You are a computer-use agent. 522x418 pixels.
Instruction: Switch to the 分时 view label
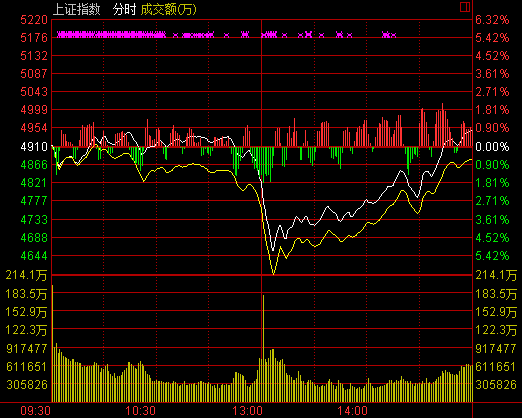[124, 9]
